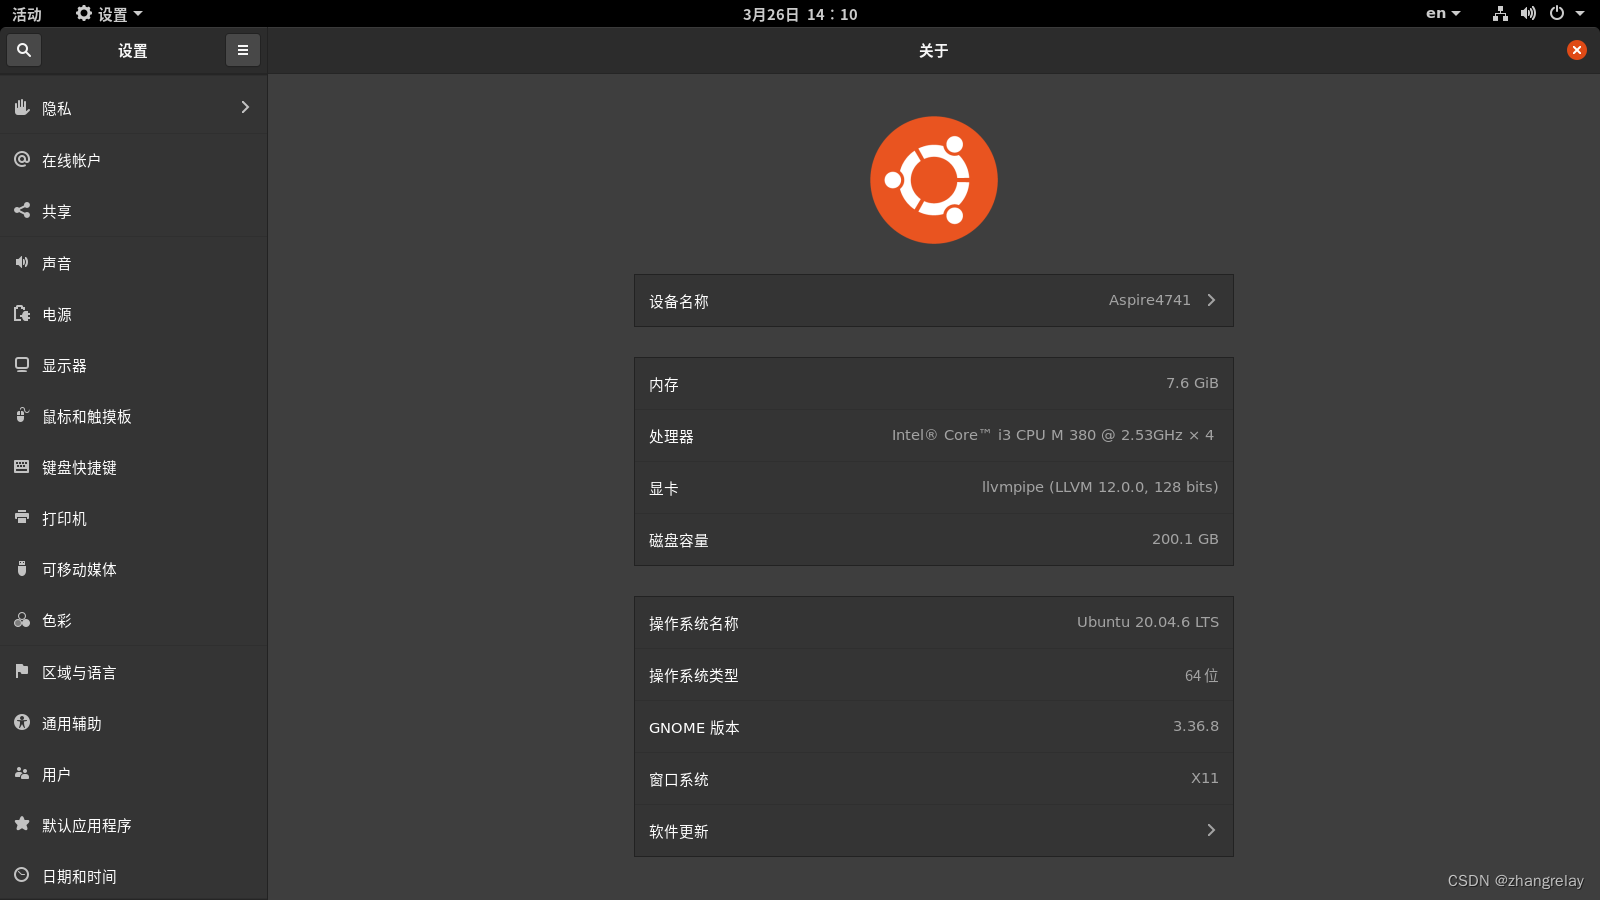
Task: Click the Users icon in sidebar
Action: tap(22, 773)
